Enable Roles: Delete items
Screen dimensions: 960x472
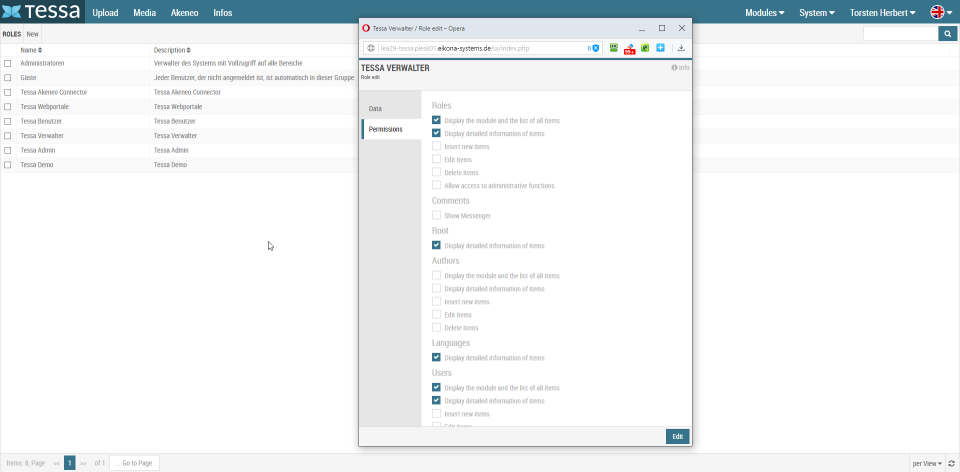(437, 173)
